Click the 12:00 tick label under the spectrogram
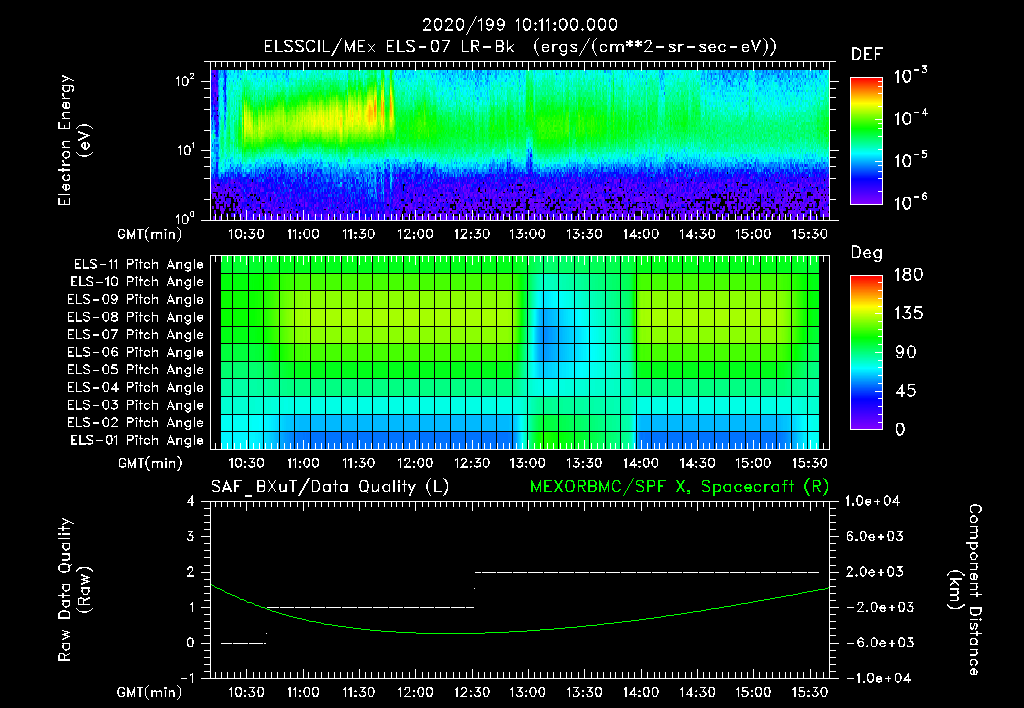 coord(415,234)
